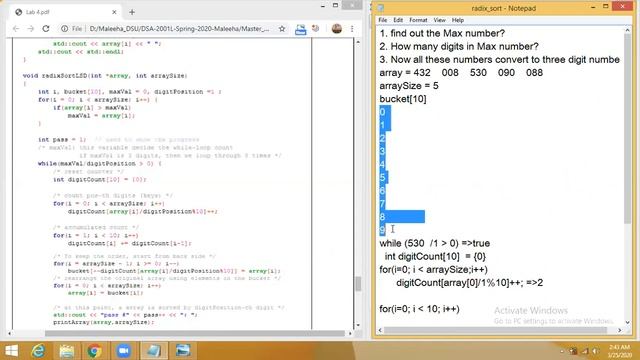This screenshot has width=640, height=360.
Task: Click the "for(i=0; i < 10; i++)" Notepad line
Action: click(419, 309)
